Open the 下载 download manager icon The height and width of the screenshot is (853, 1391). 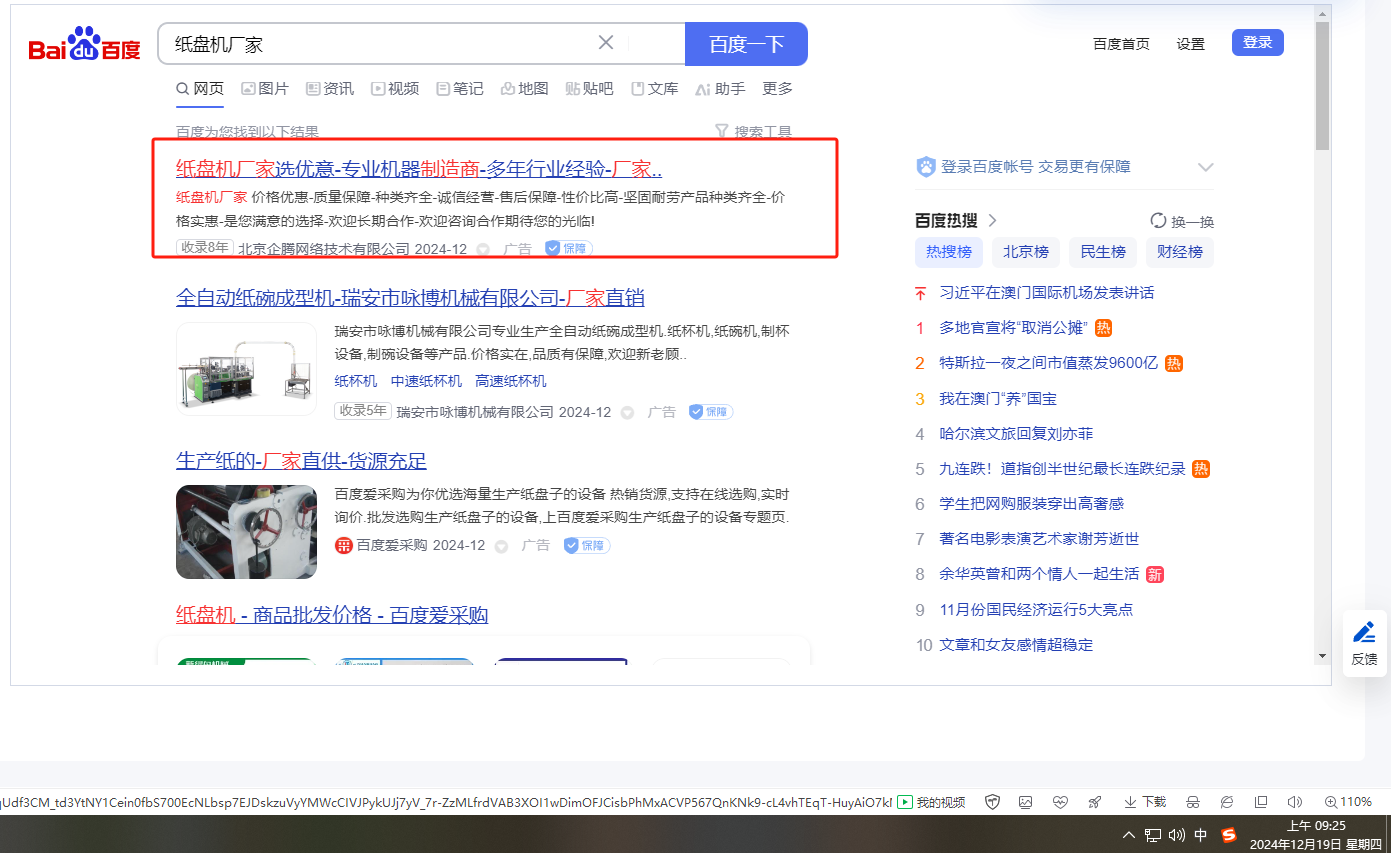click(x=1145, y=802)
